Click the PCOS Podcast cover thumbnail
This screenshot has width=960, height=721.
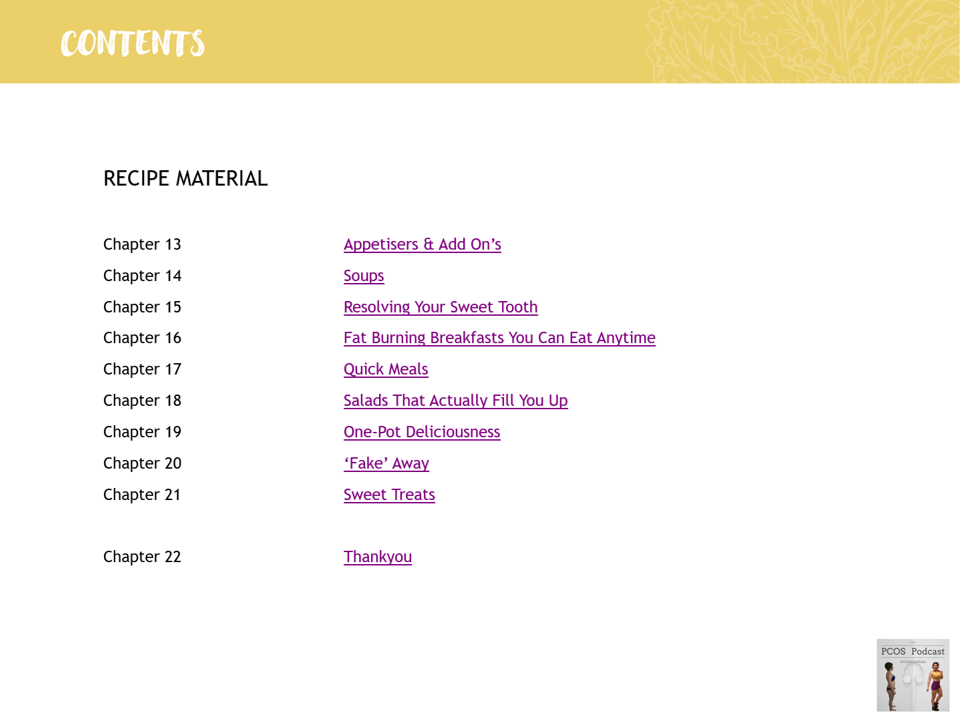(x=913, y=675)
